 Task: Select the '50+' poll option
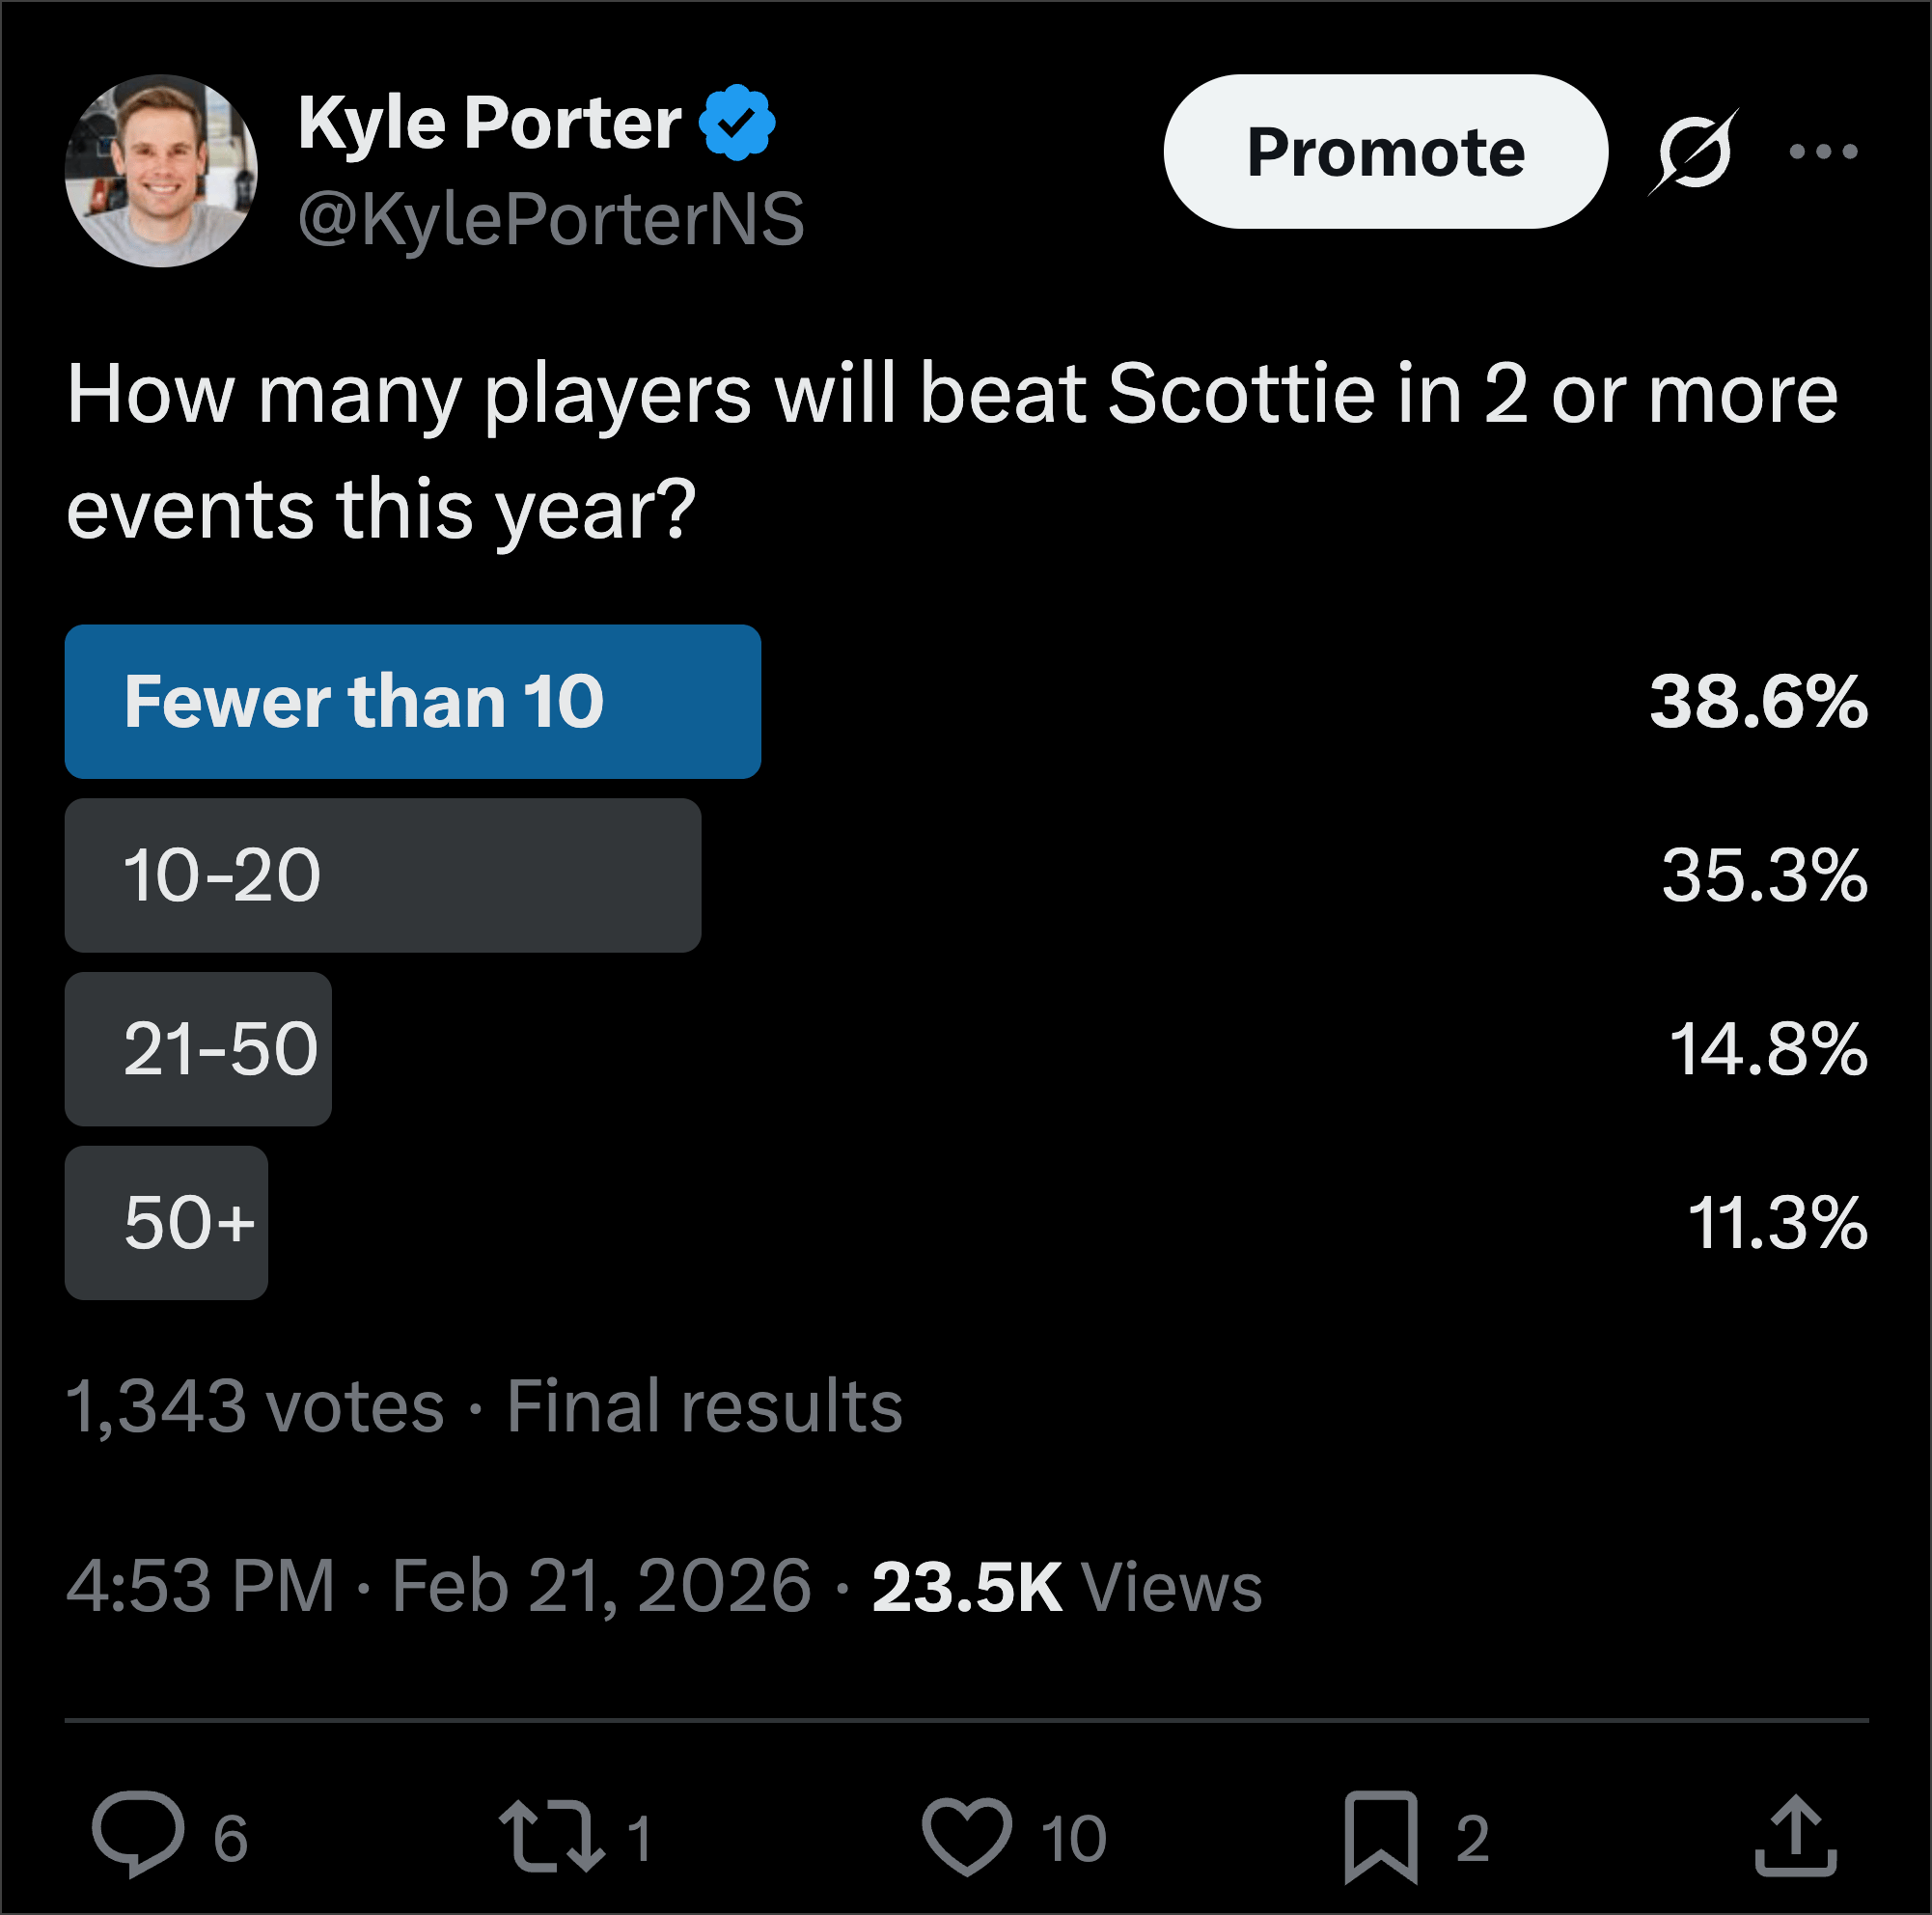point(166,1222)
